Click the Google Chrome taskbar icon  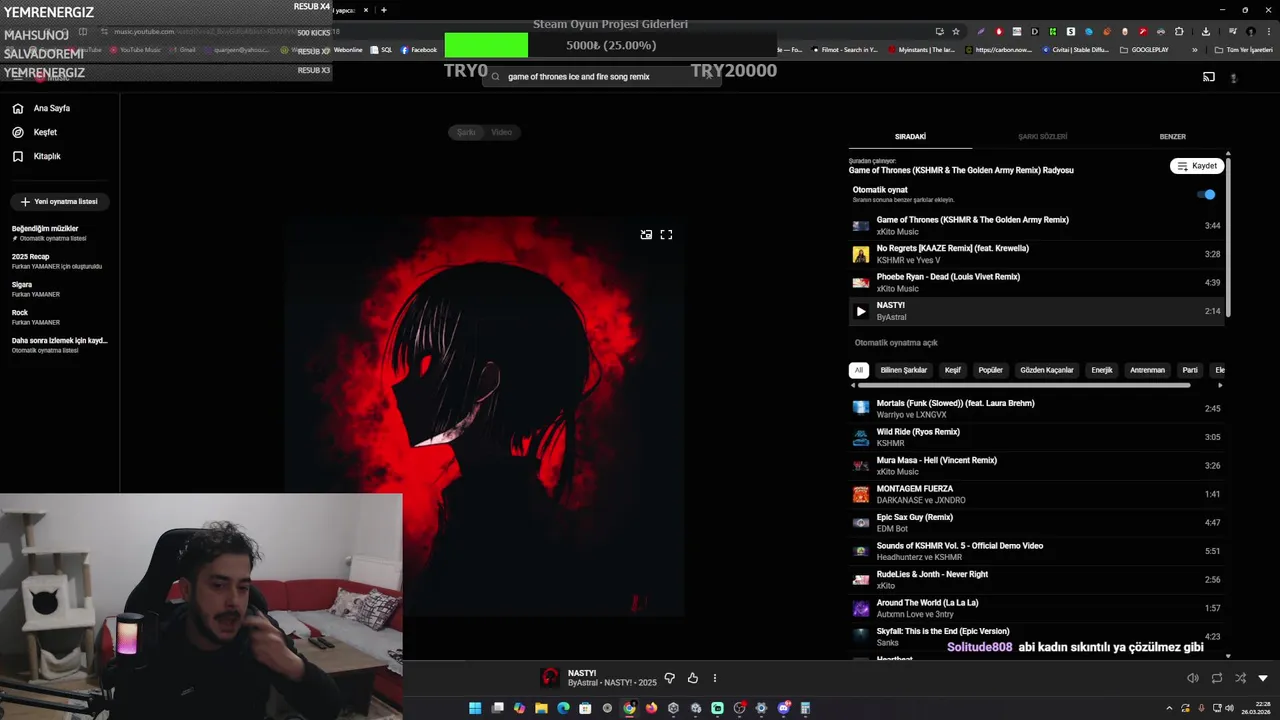point(629,708)
